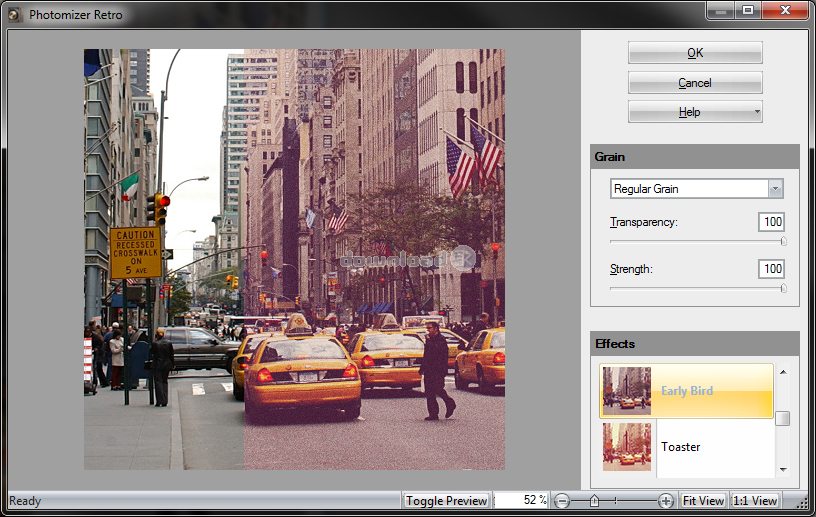Image resolution: width=816 pixels, height=517 pixels.
Task: Select the Early Bird effect thumbnail
Action: (x=627, y=391)
